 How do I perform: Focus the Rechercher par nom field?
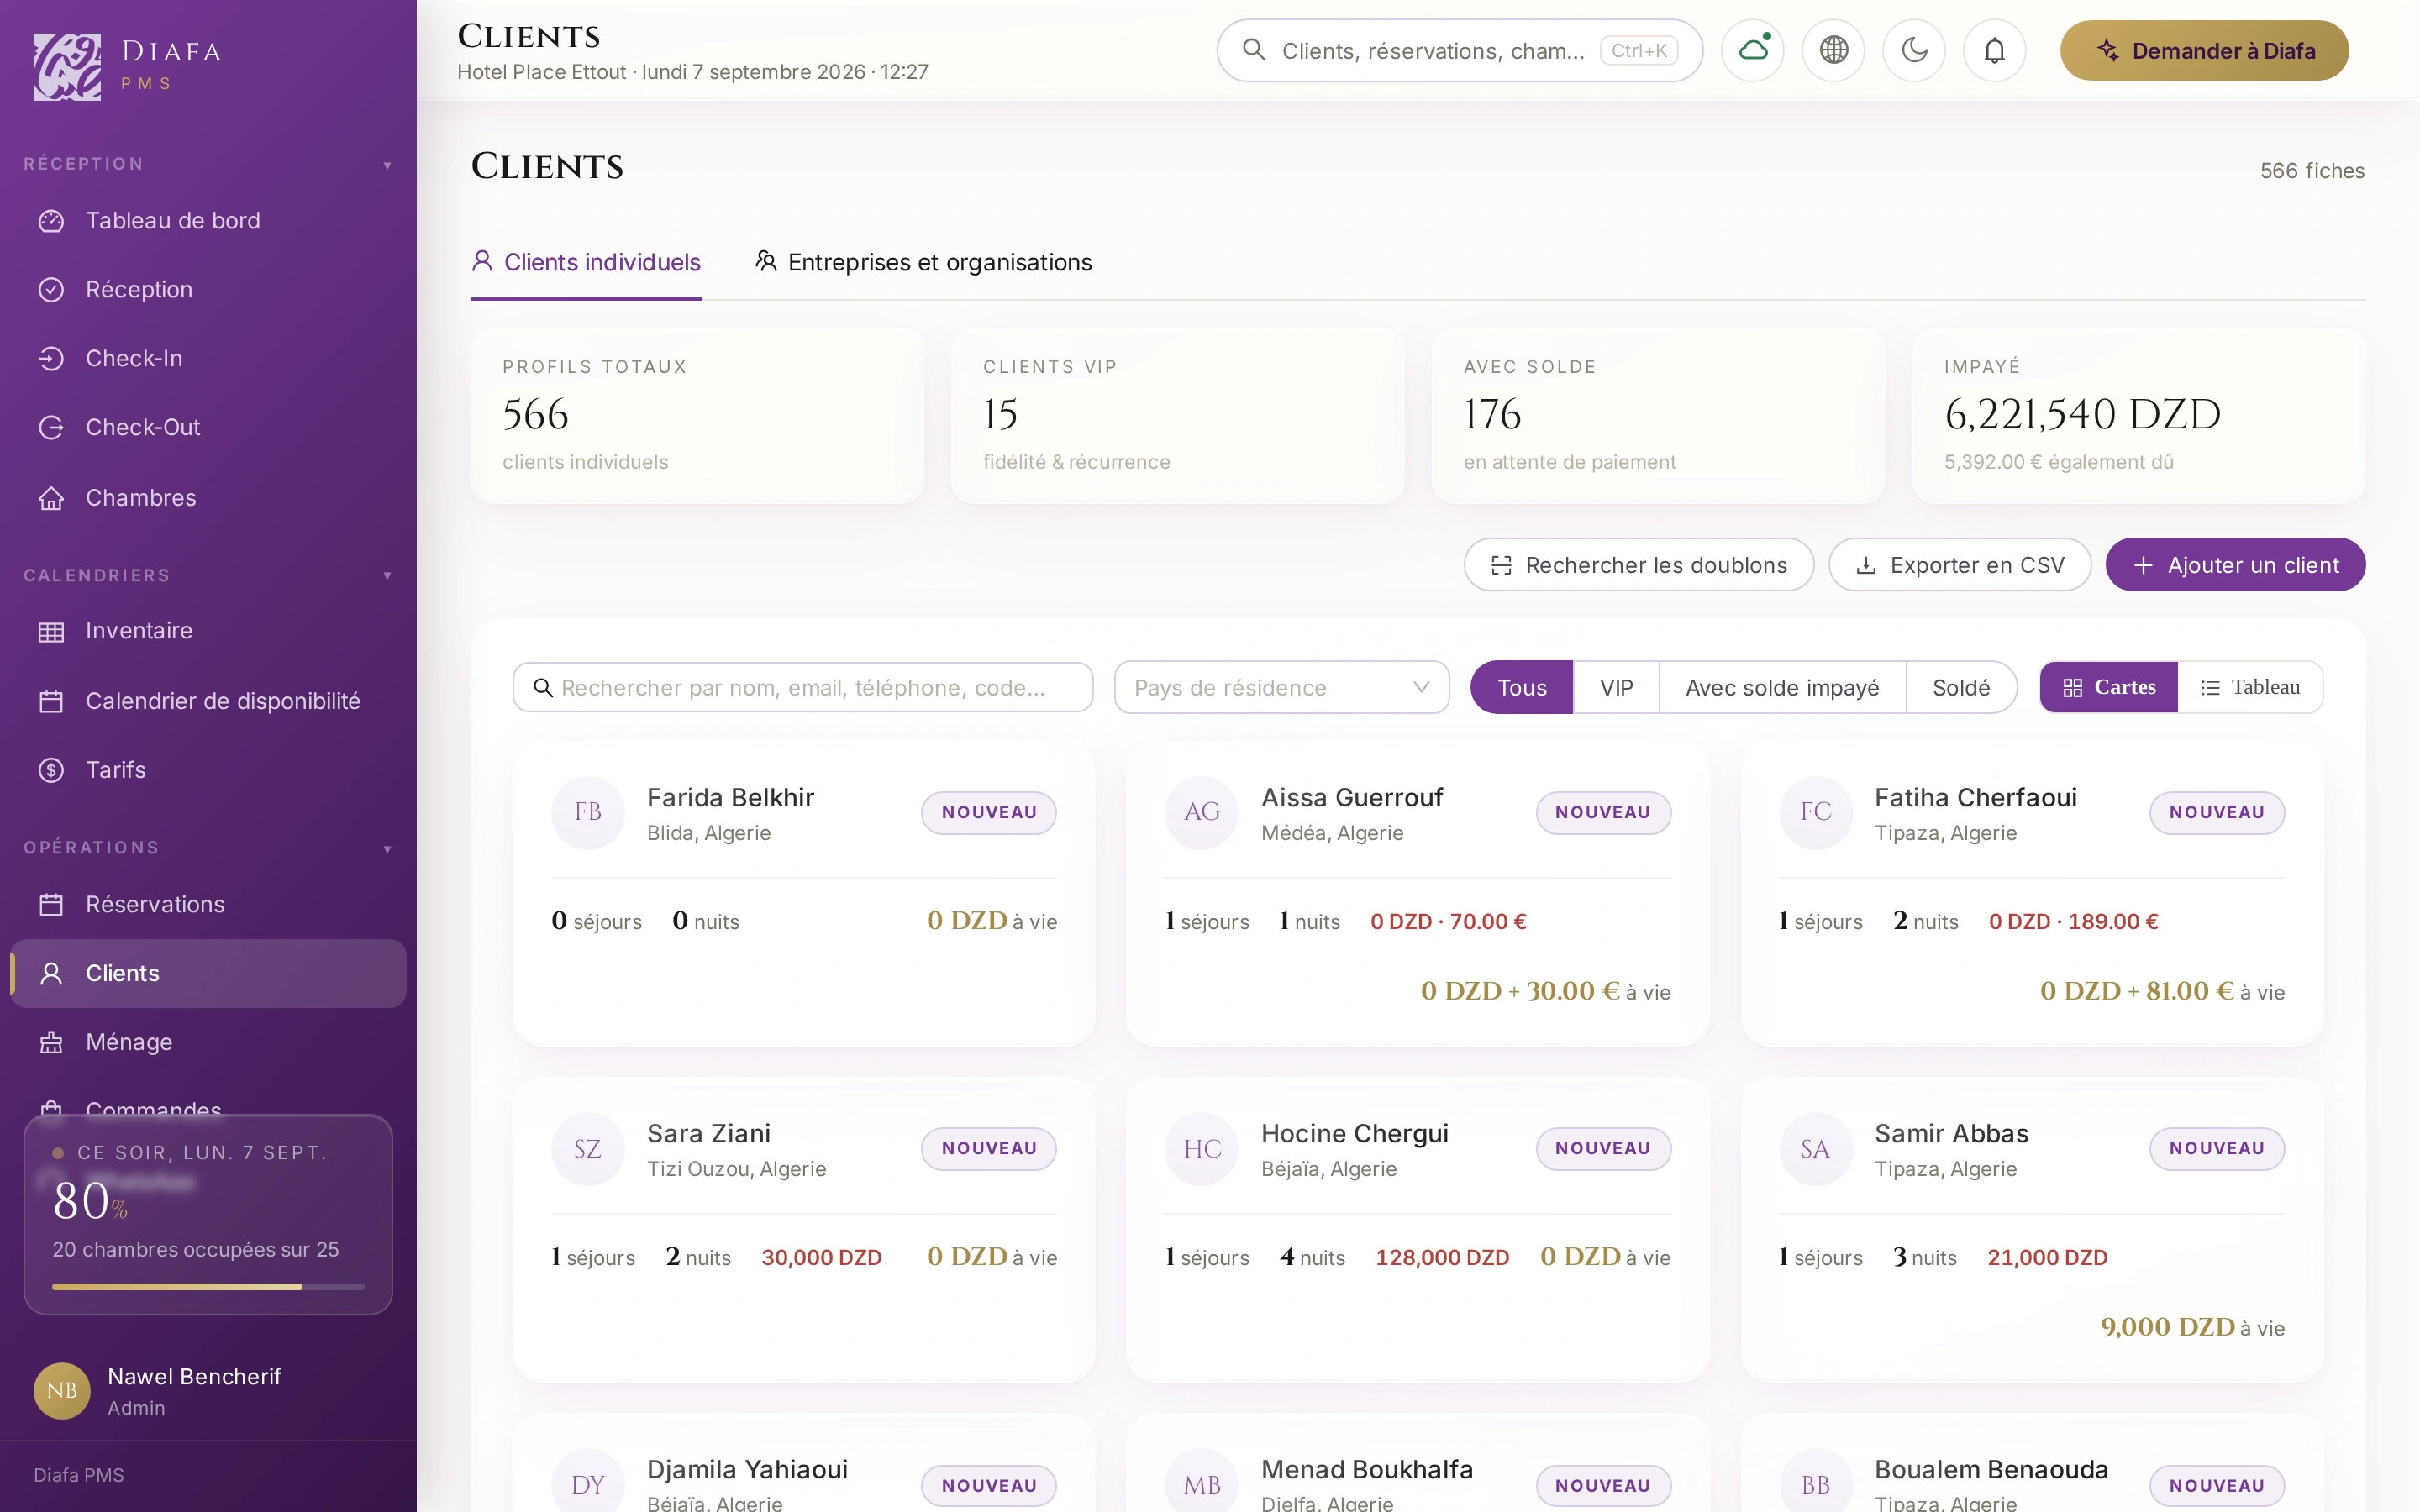[x=803, y=687]
